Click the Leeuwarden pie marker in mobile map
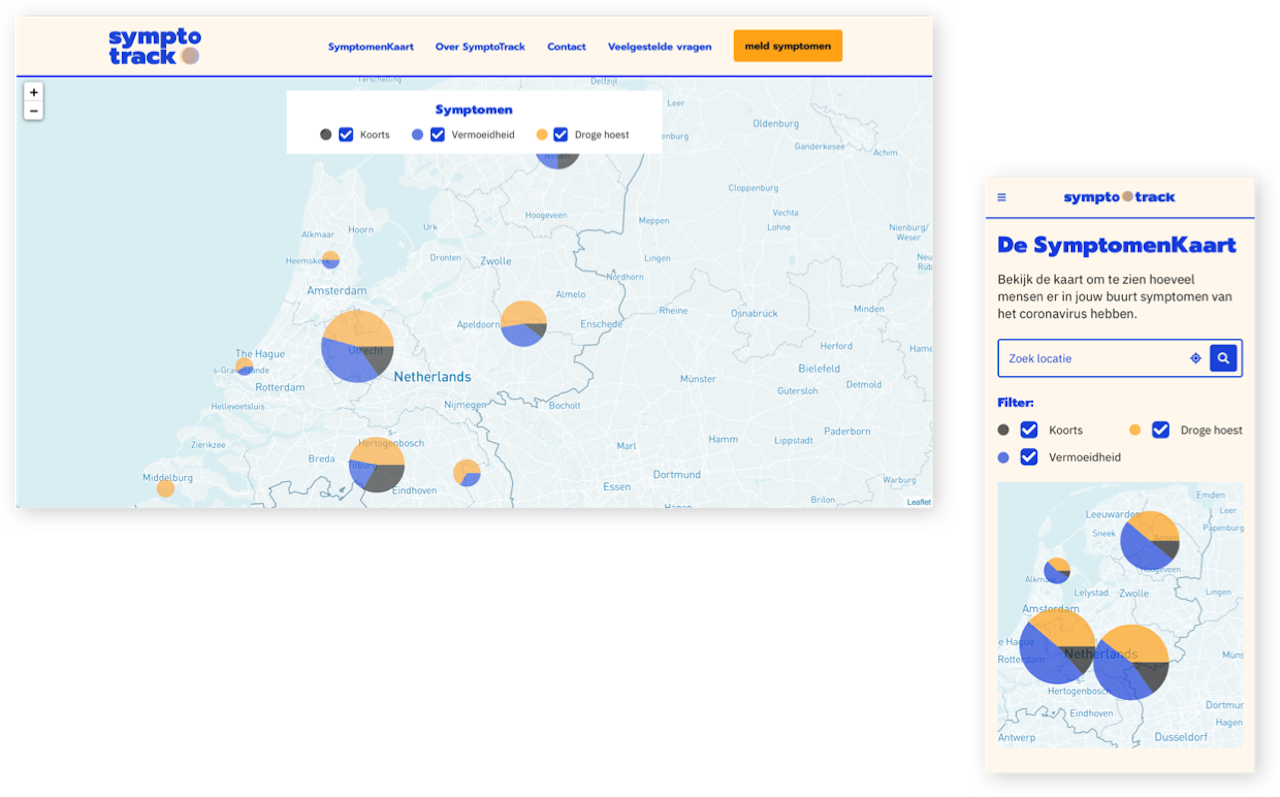 (x=1150, y=541)
